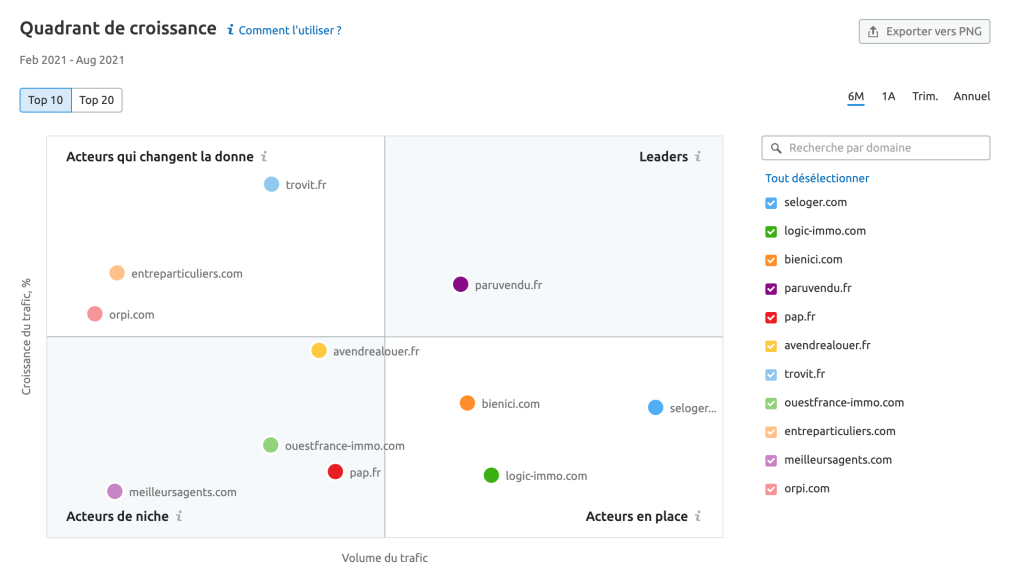1010x582 pixels.
Task: Select the Trim. time range
Action: click(925, 97)
